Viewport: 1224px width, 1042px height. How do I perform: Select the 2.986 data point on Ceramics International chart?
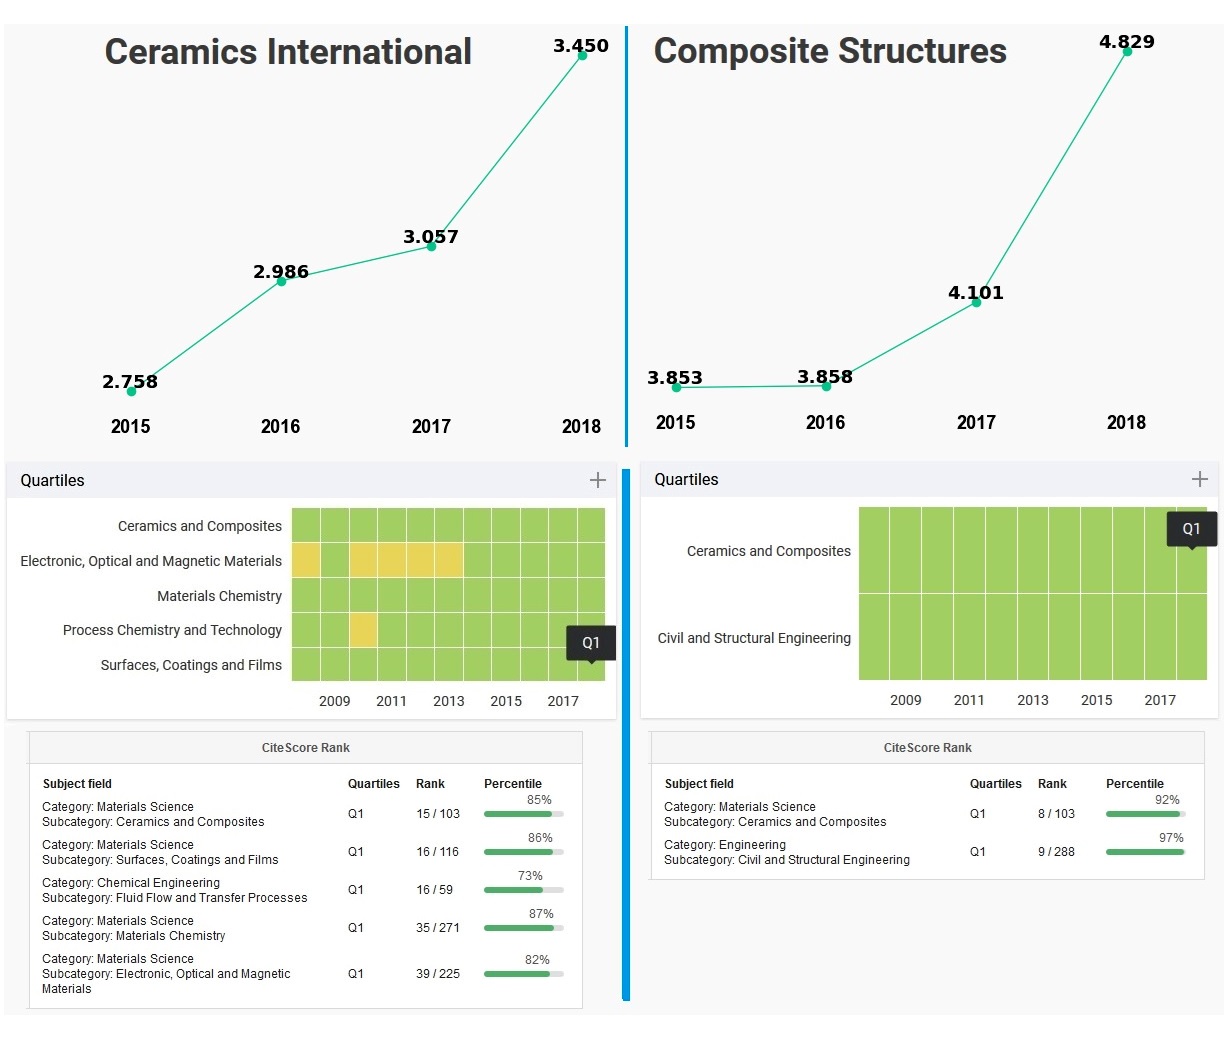pyautogui.click(x=281, y=281)
